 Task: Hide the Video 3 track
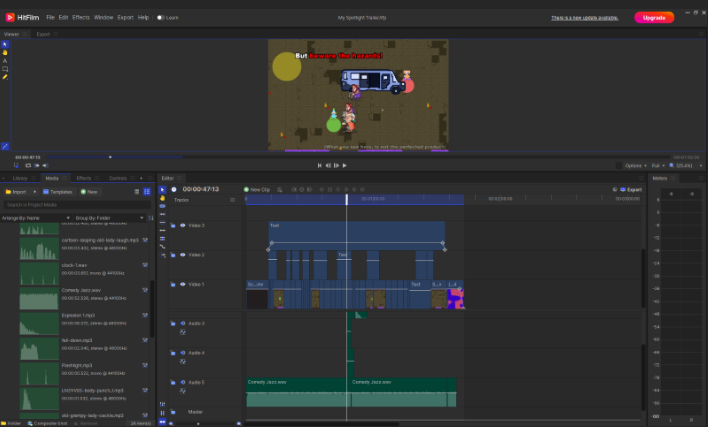coord(183,225)
